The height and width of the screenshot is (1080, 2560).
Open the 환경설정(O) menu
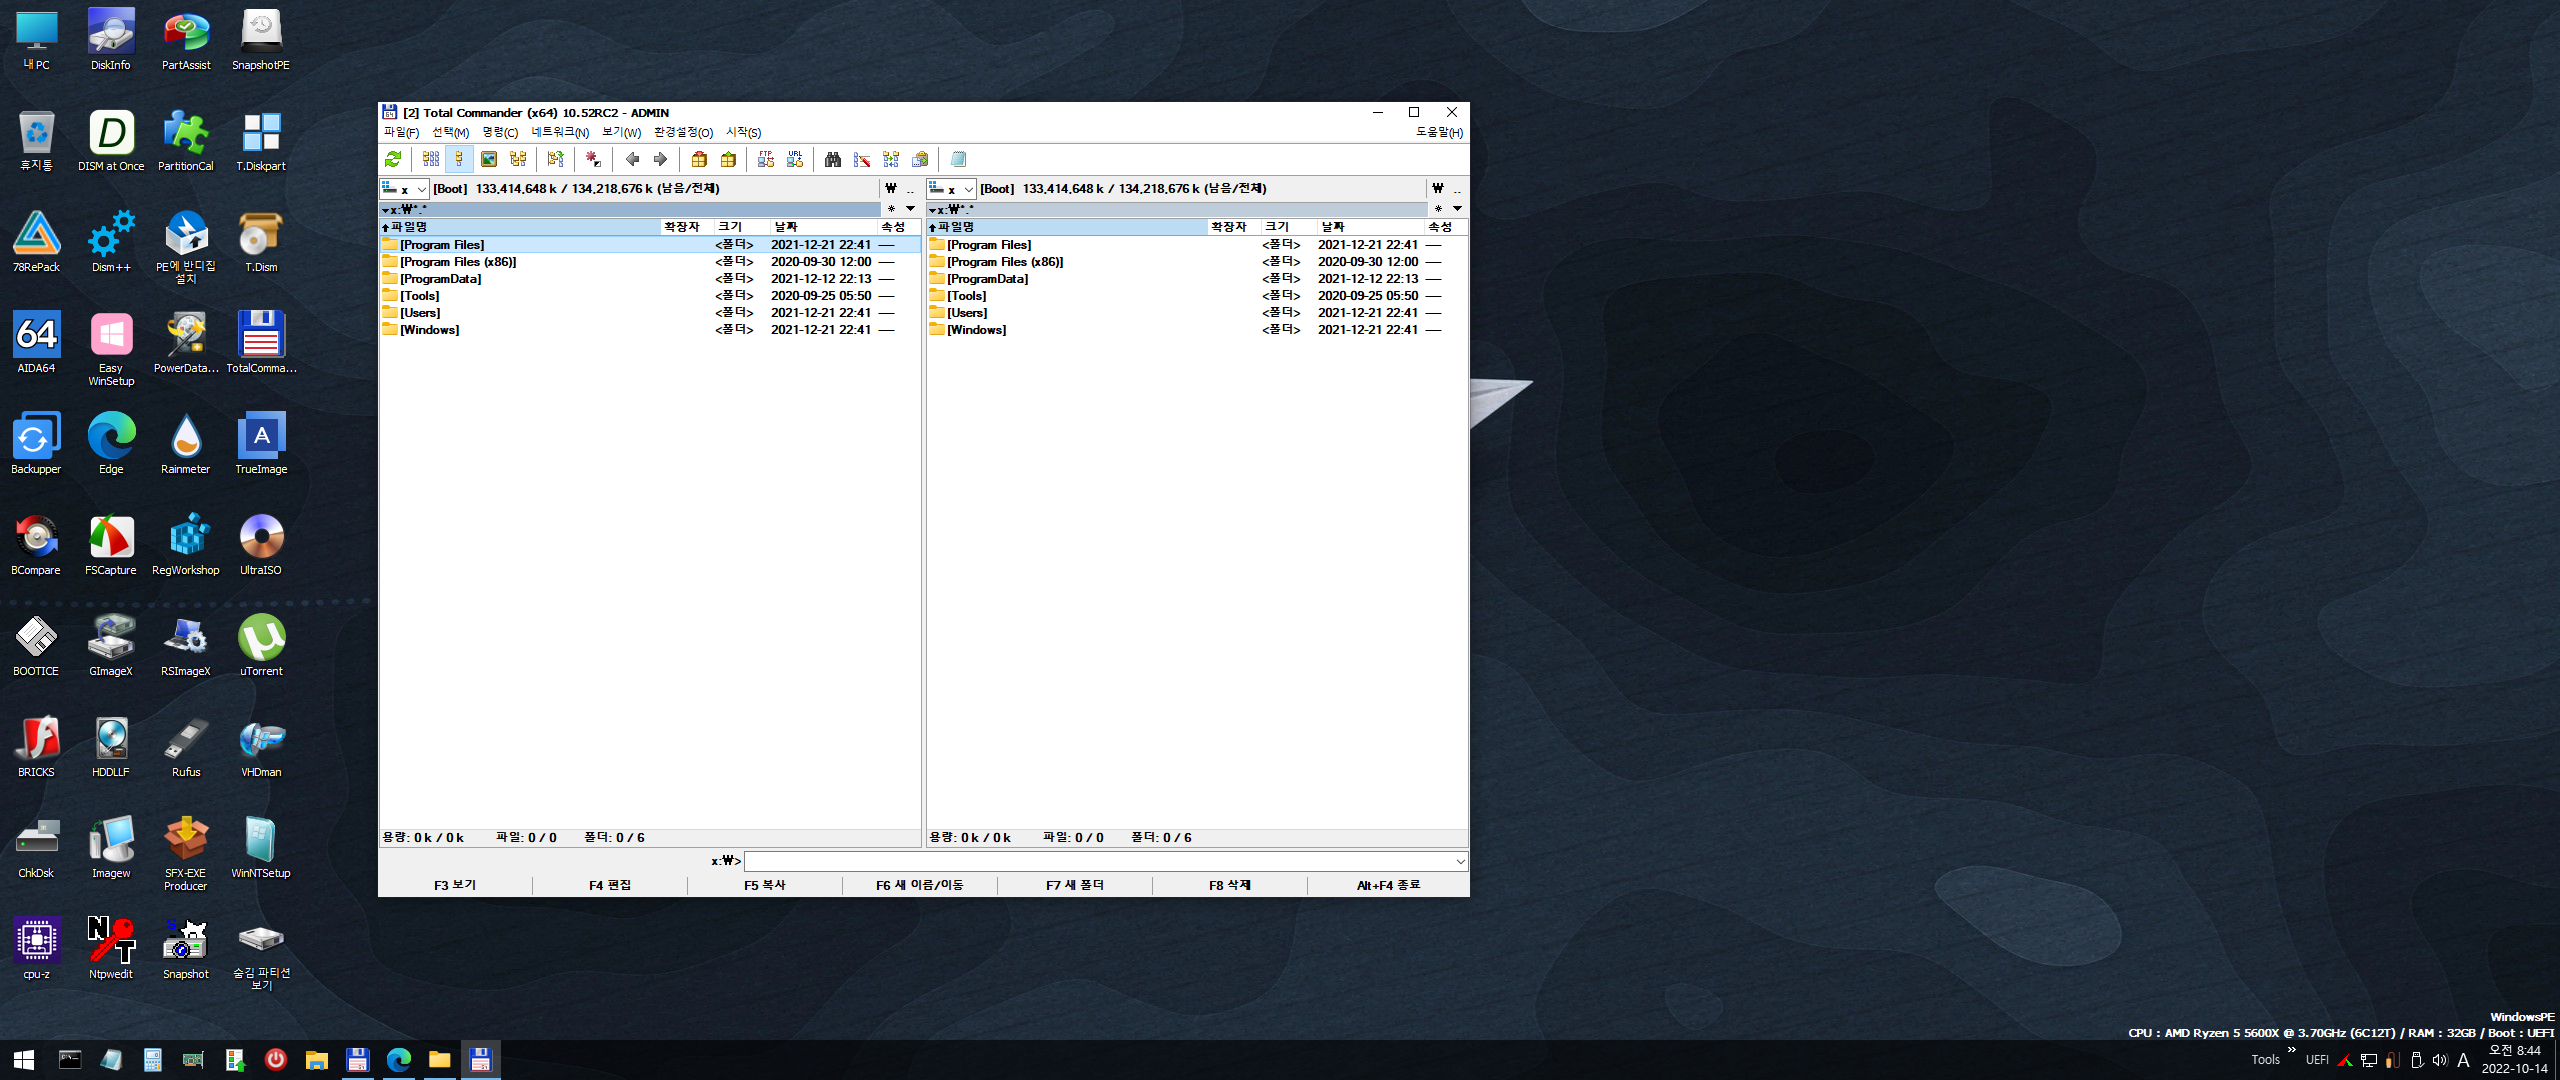click(683, 132)
